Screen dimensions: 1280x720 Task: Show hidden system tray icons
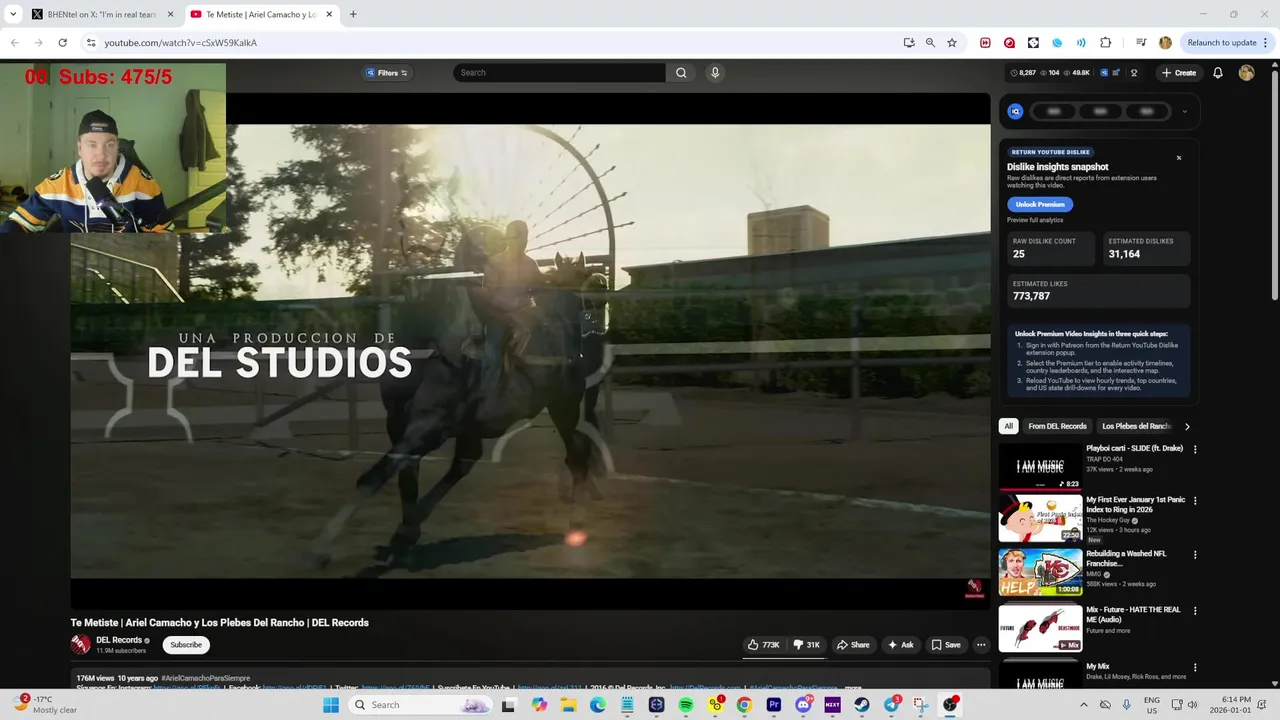pyautogui.click(x=1083, y=705)
